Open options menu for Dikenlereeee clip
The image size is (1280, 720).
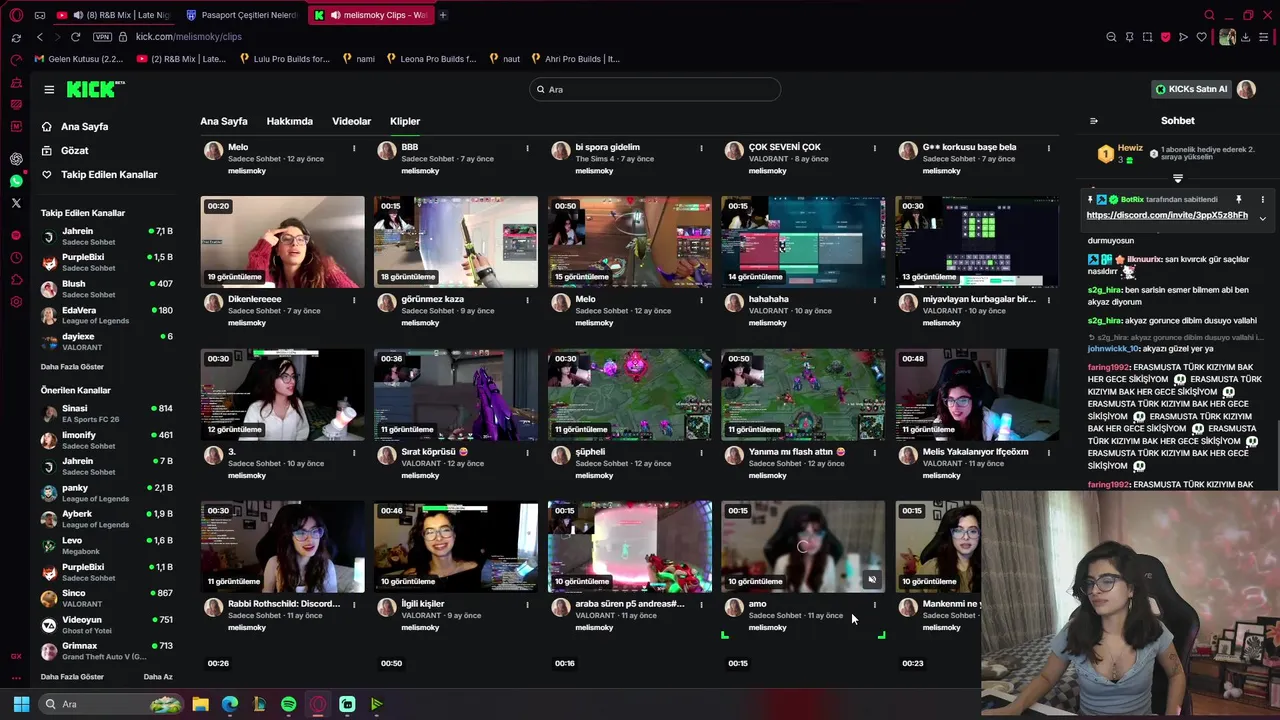(x=354, y=299)
